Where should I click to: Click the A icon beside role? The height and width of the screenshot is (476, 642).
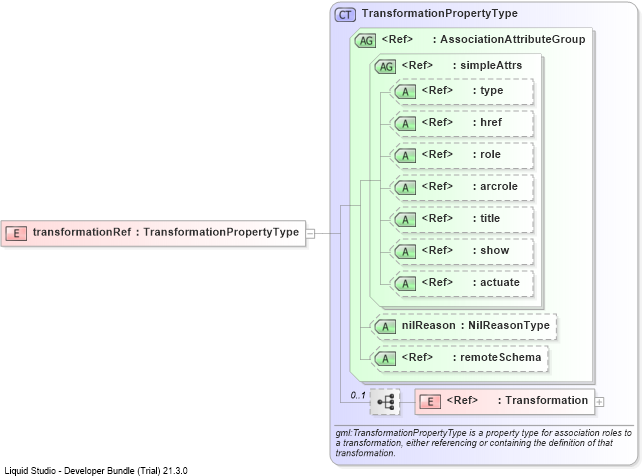pyautogui.click(x=405, y=156)
